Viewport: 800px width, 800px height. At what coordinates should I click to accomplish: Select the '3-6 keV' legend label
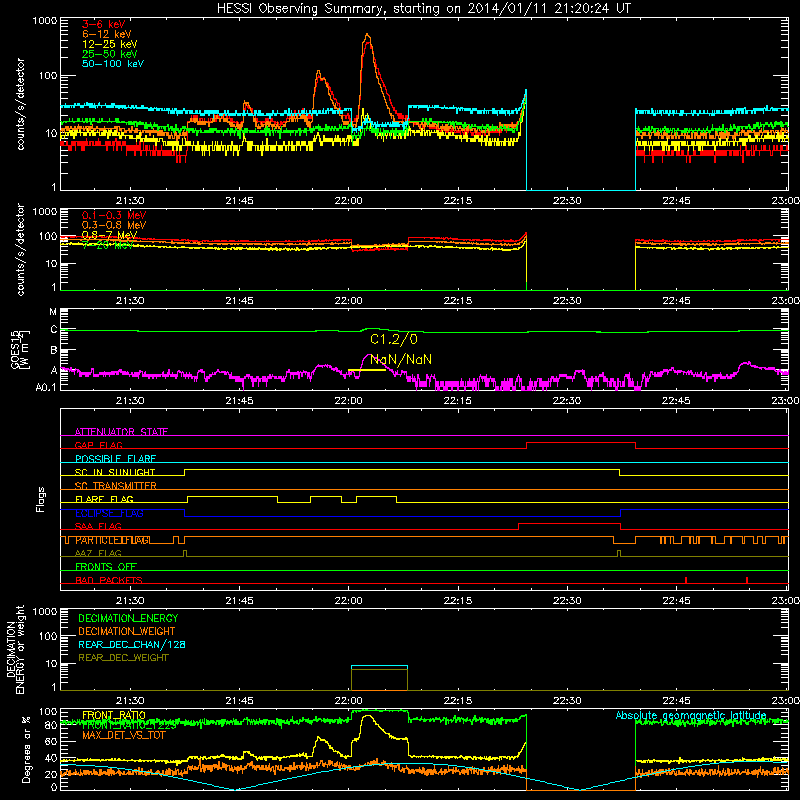tap(103, 24)
